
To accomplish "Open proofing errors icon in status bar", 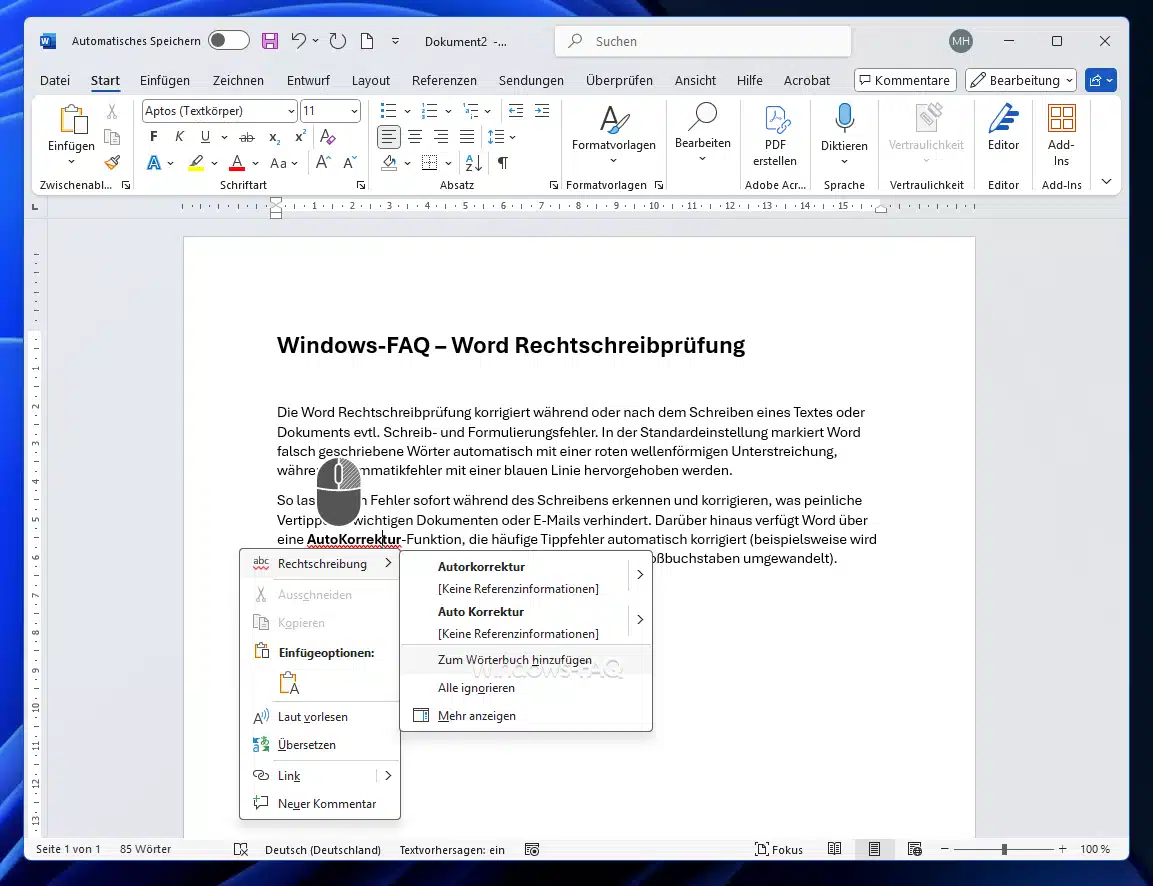I will pos(240,849).
